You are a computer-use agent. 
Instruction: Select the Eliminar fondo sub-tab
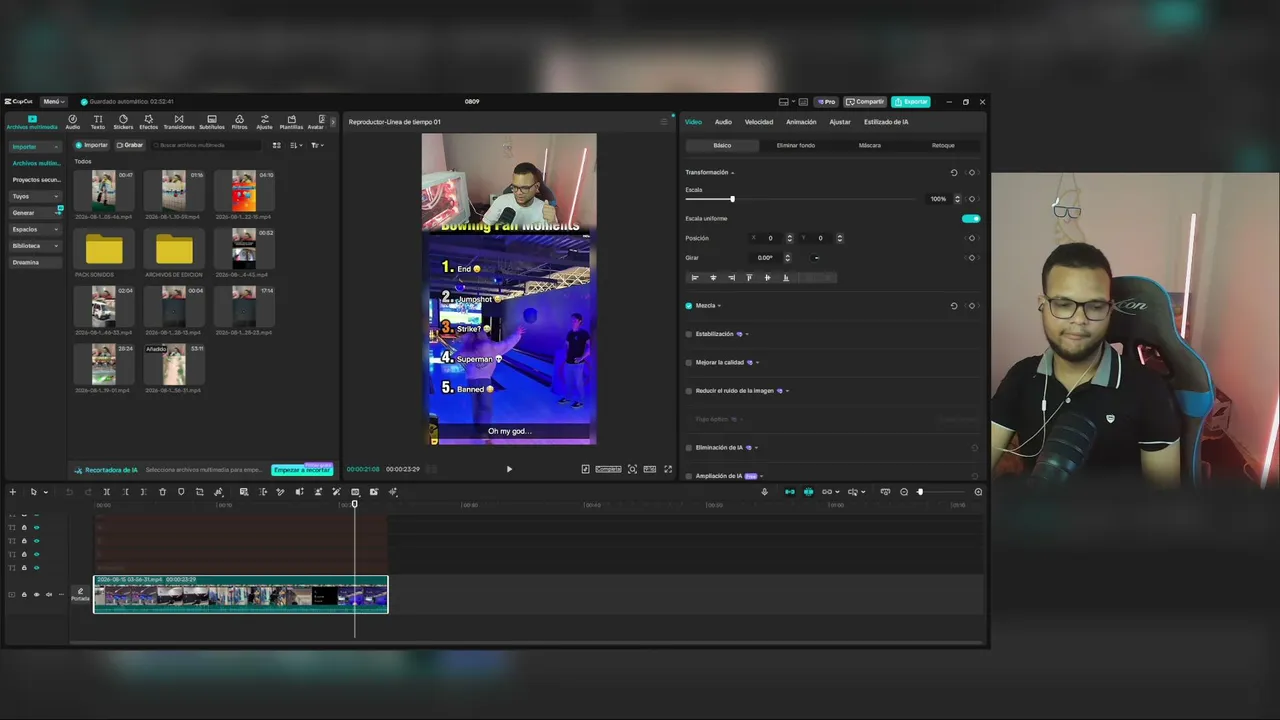click(796, 146)
